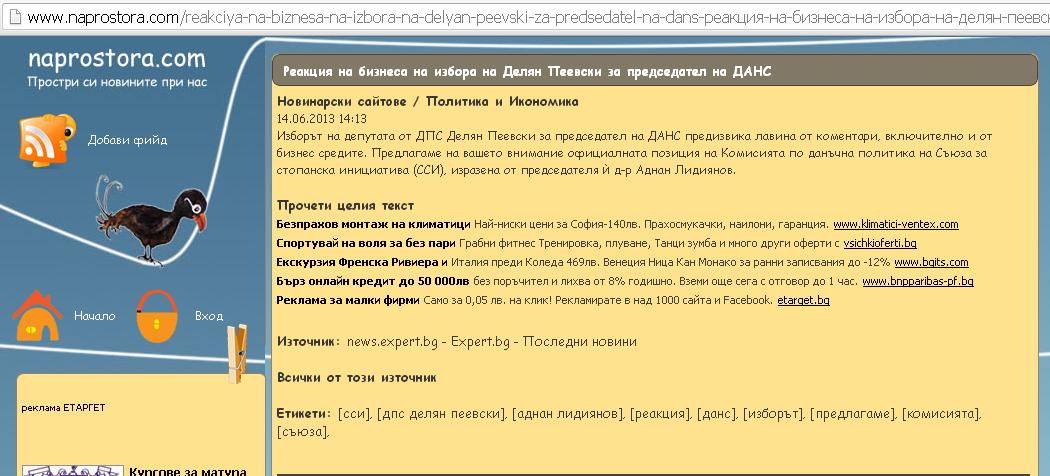Open the www.bgits.com ad link
Image resolution: width=1050 pixels, height=476 pixels.
coord(931,262)
